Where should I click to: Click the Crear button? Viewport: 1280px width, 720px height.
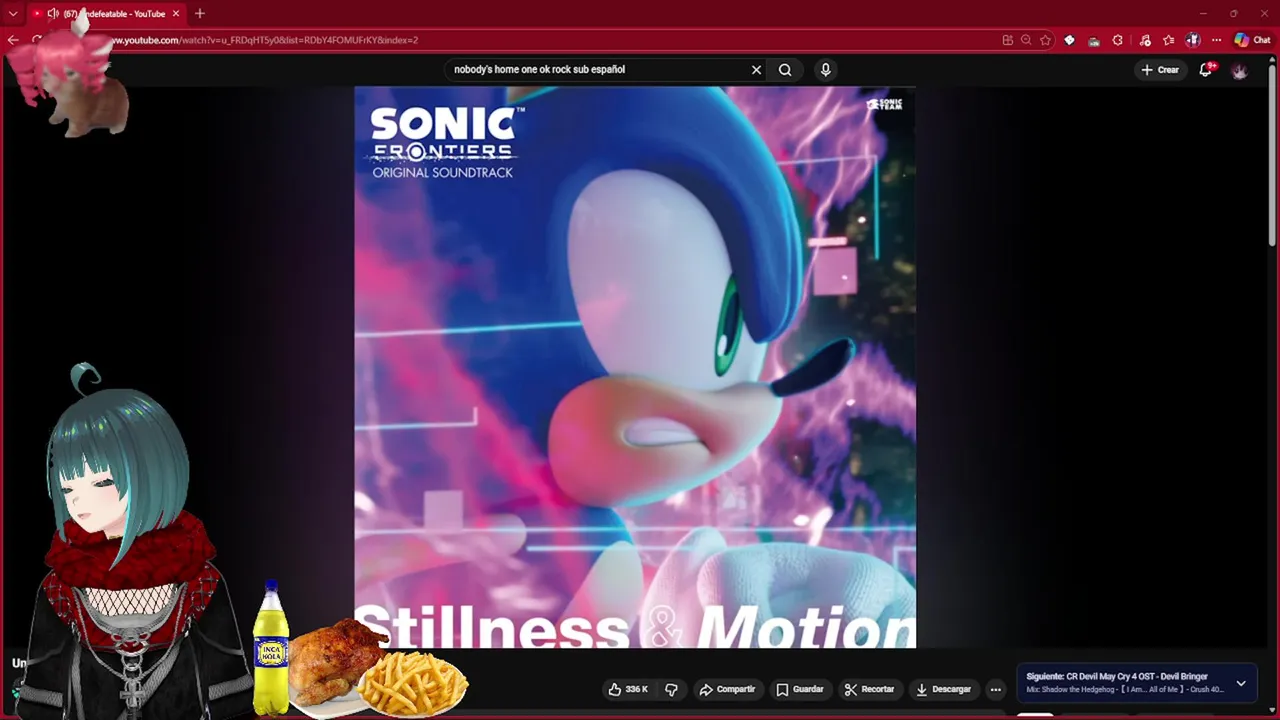1160,69
